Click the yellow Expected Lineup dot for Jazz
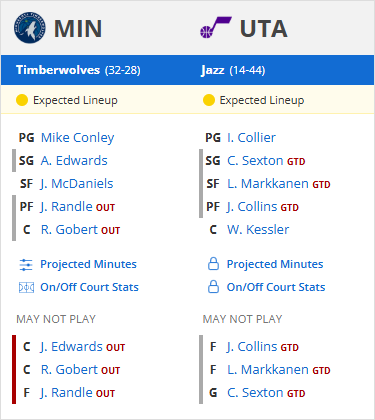The width and height of the screenshot is (375, 420). coord(209,100)
